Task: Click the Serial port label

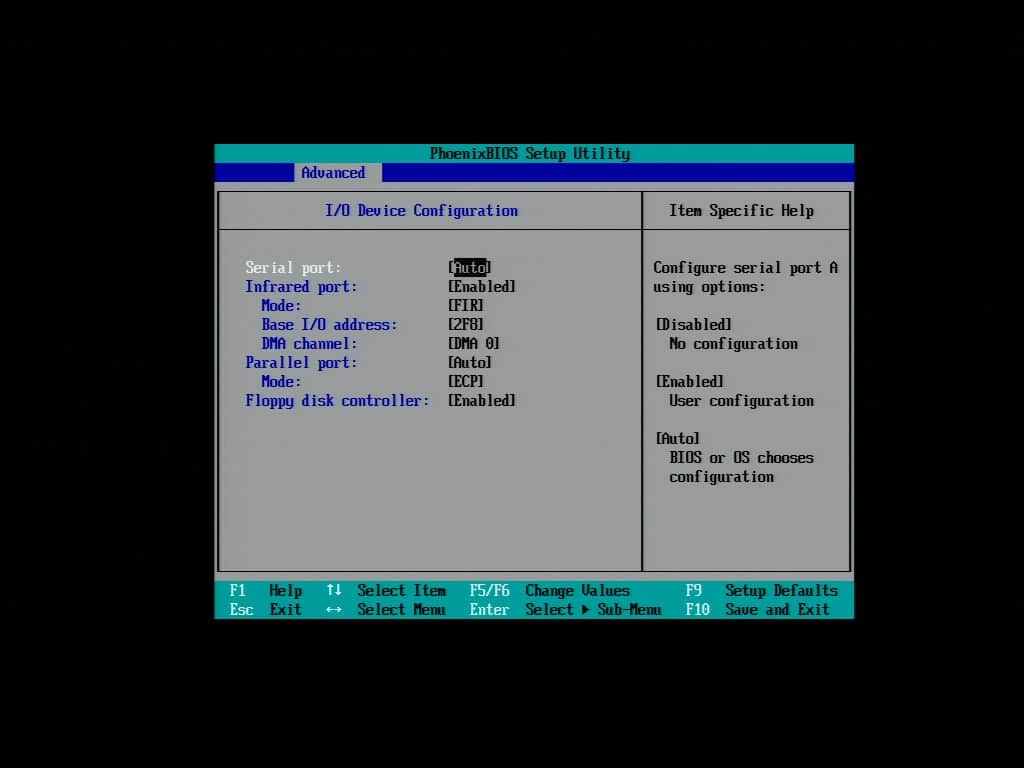Action: tap(293, 267)
